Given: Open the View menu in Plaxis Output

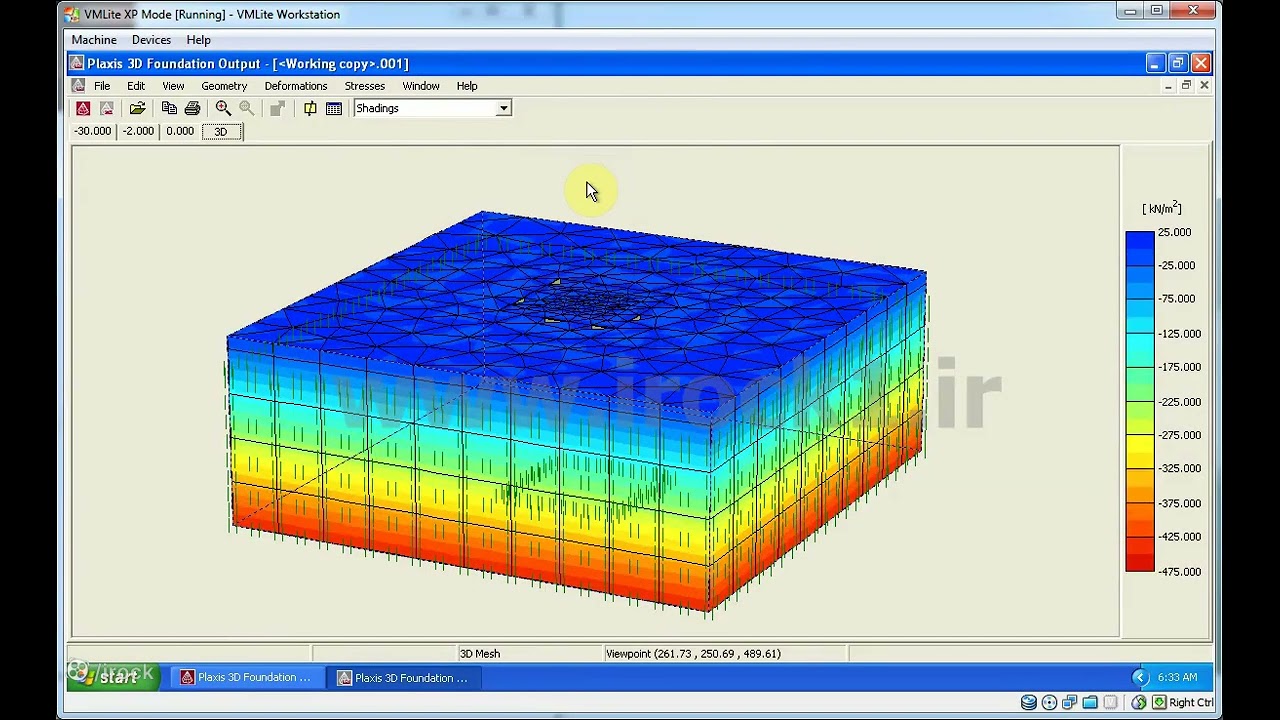Looking at the screenshot, I should pyautogui.click(x=173, y=86).
